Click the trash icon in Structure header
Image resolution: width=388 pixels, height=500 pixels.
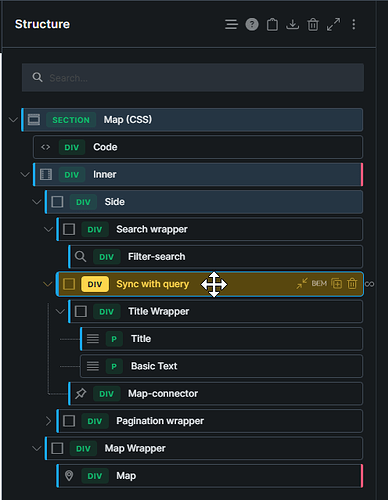pos(313,24)
